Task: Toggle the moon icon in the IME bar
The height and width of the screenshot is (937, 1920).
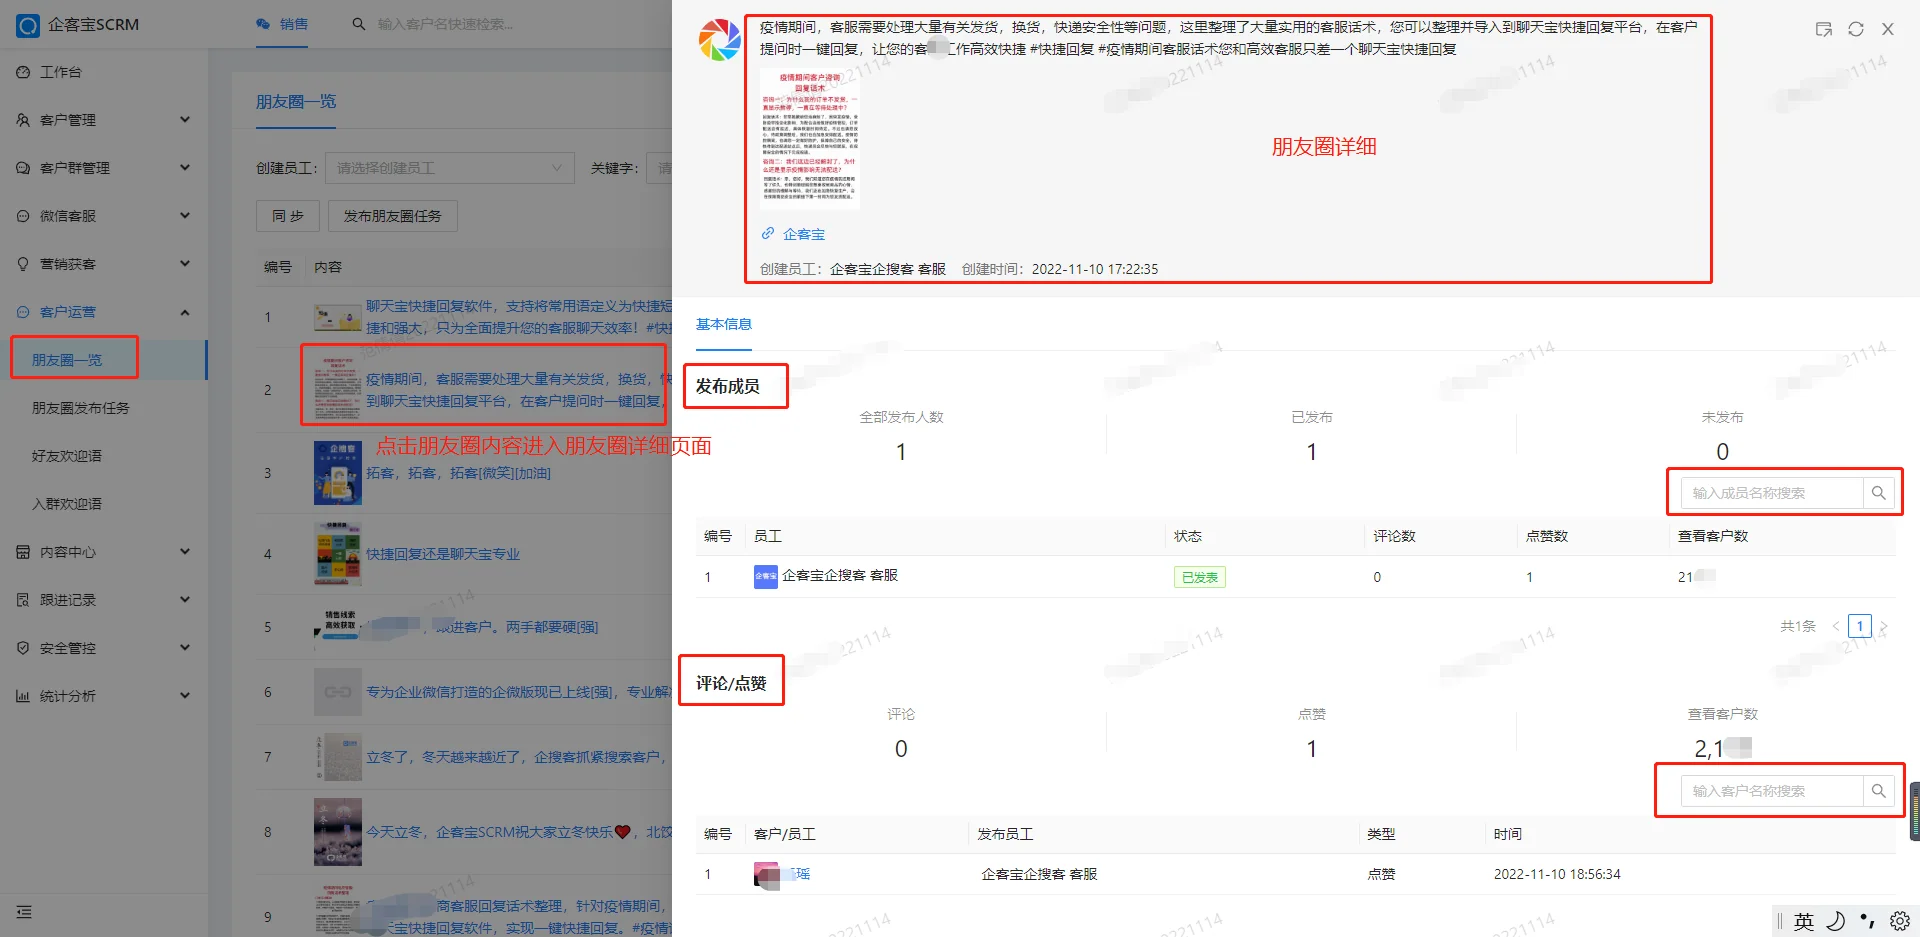Action: point(1836,921)
